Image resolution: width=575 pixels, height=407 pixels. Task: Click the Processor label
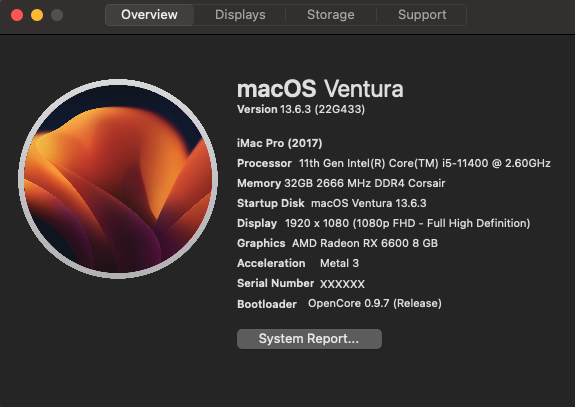264,163
